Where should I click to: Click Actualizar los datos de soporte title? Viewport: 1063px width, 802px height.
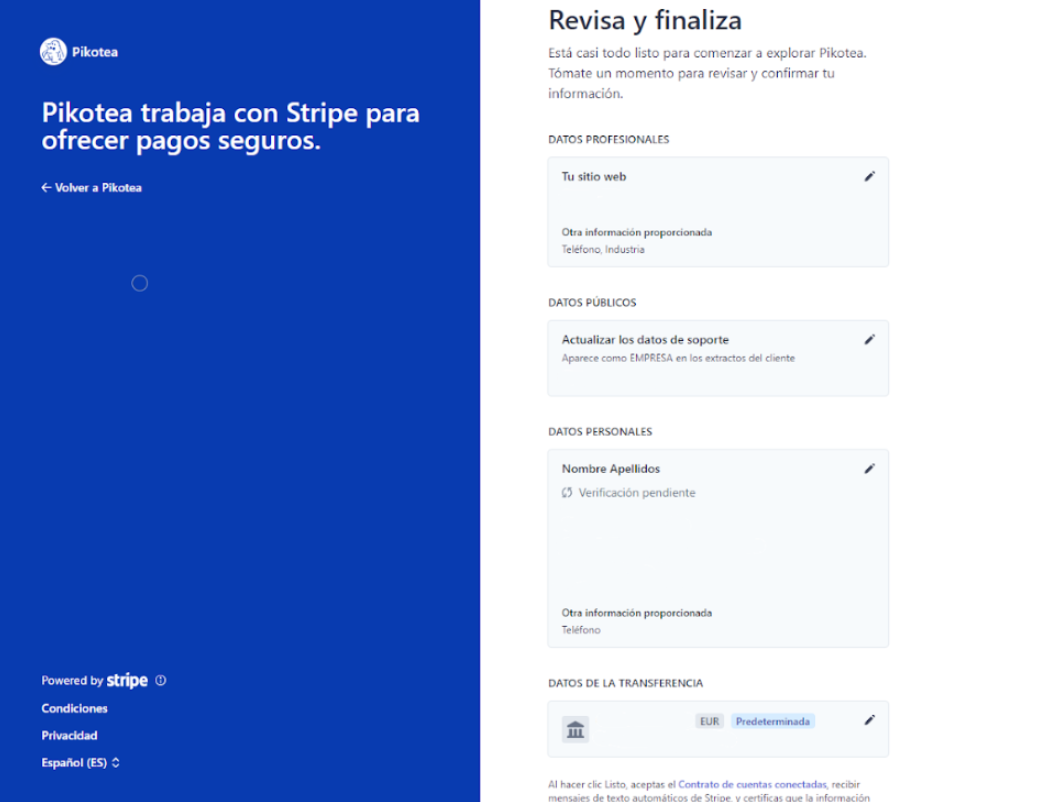(645, 340)
